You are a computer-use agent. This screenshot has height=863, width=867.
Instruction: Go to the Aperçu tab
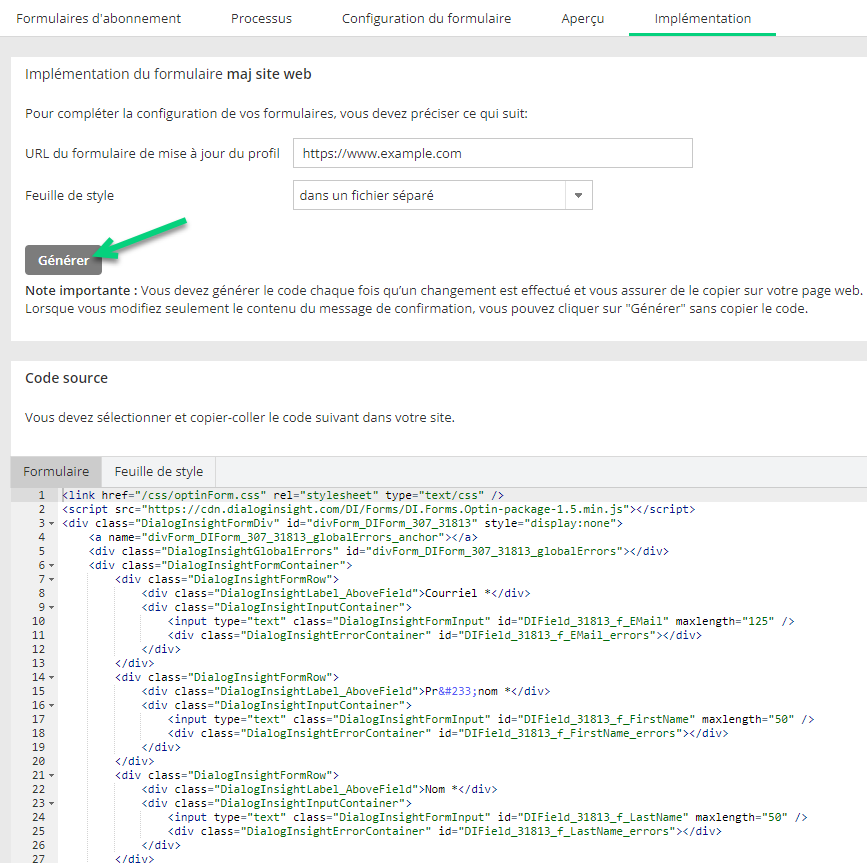[583, 18]
